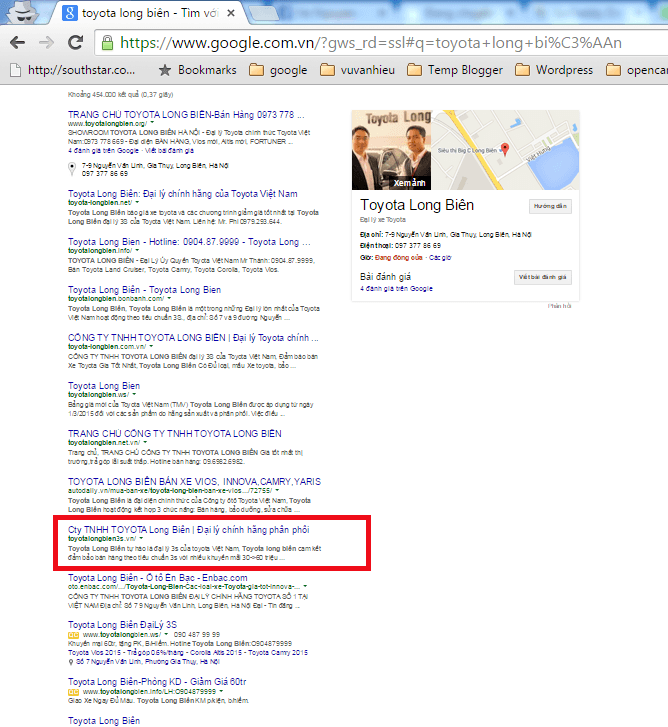Reload the page with the refresh icon
Image resolution: width=668 pixels, height=727 pixels.
click(76, 43)
